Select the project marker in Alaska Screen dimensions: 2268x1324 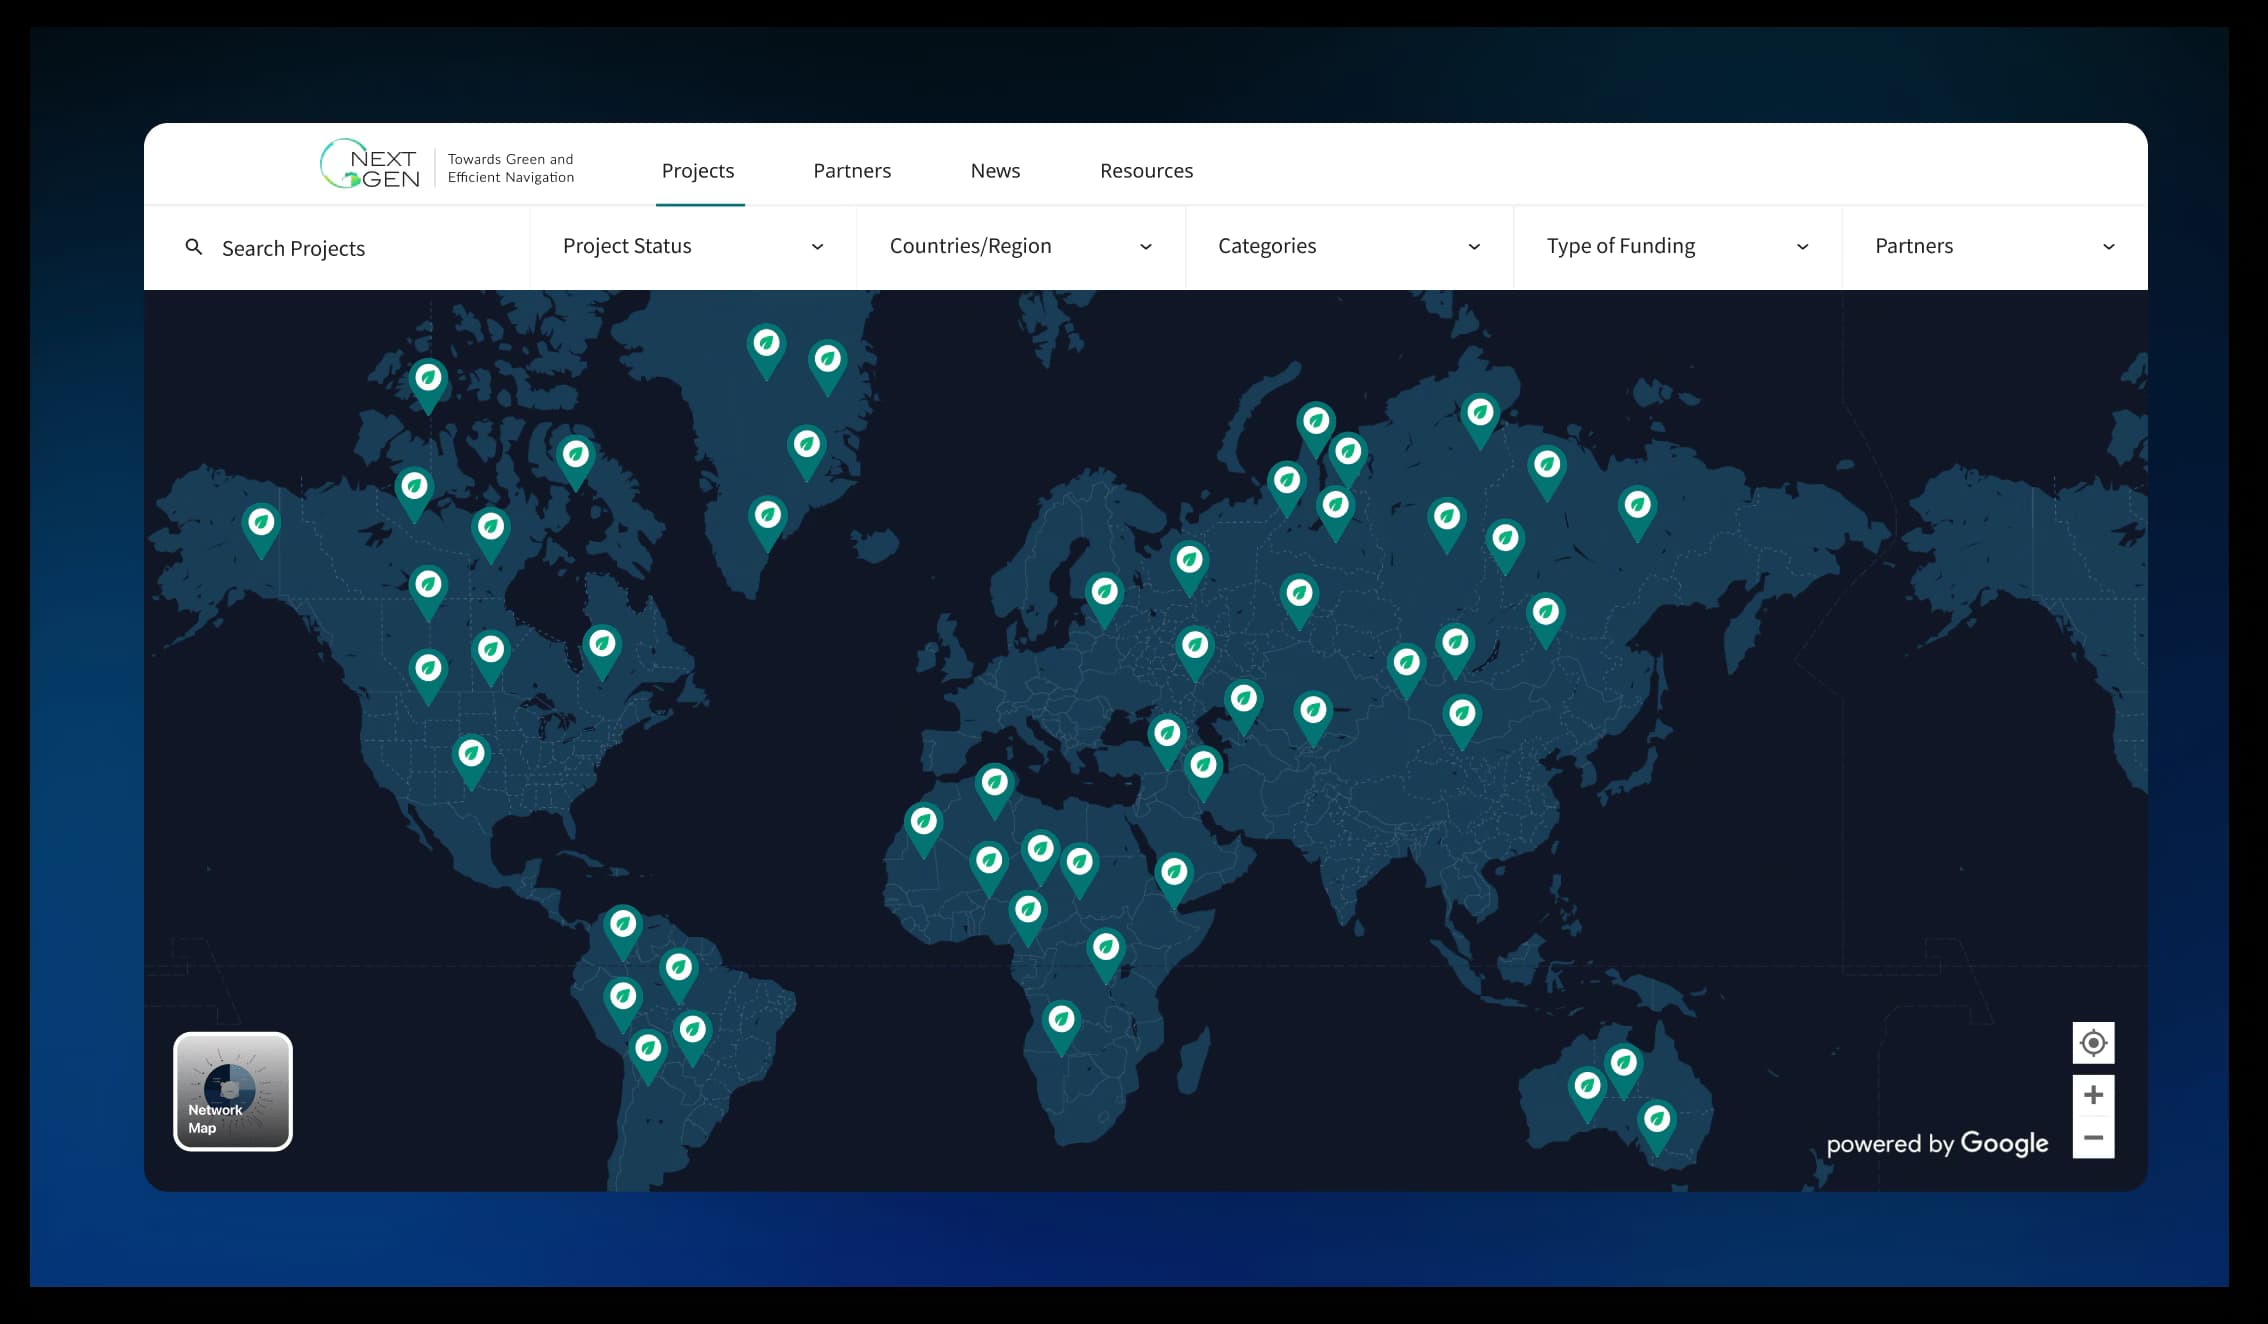(261, 522)
